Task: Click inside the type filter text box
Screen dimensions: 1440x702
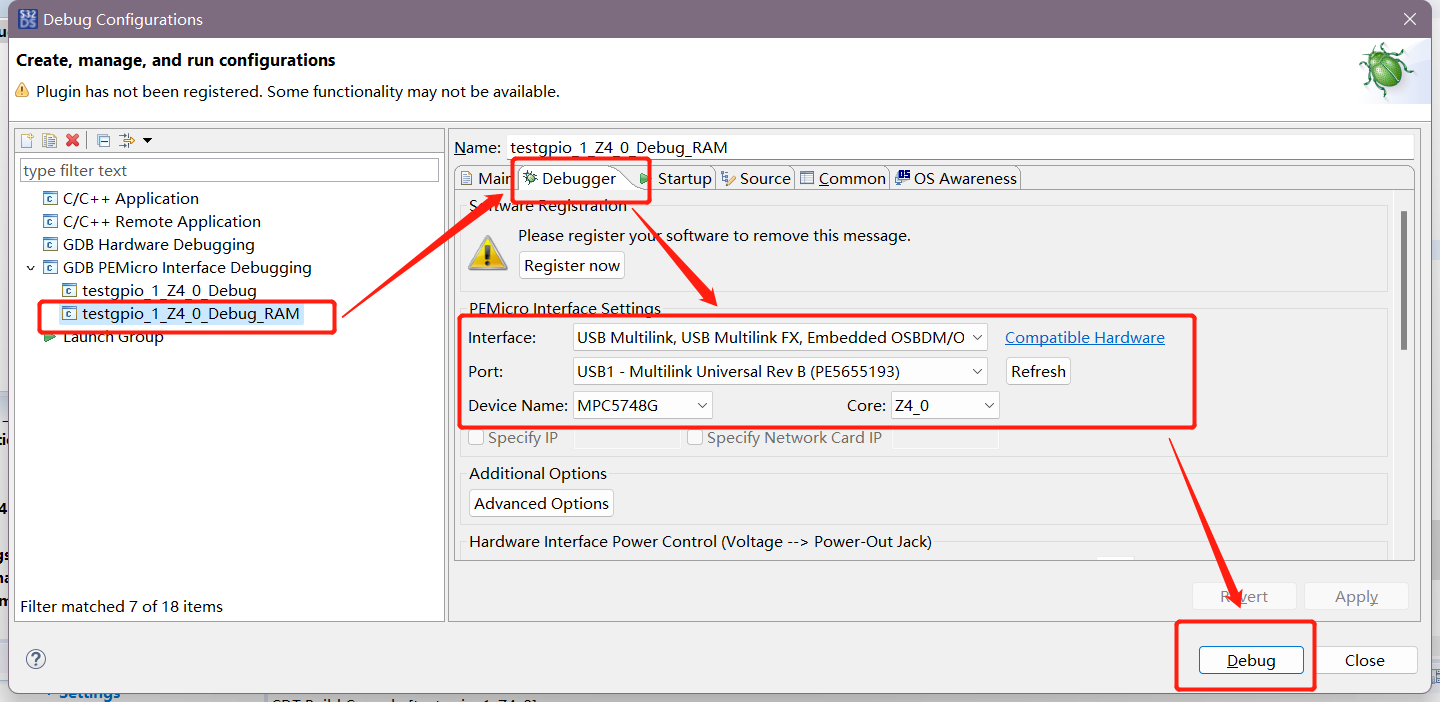Action: pos(229,170)
